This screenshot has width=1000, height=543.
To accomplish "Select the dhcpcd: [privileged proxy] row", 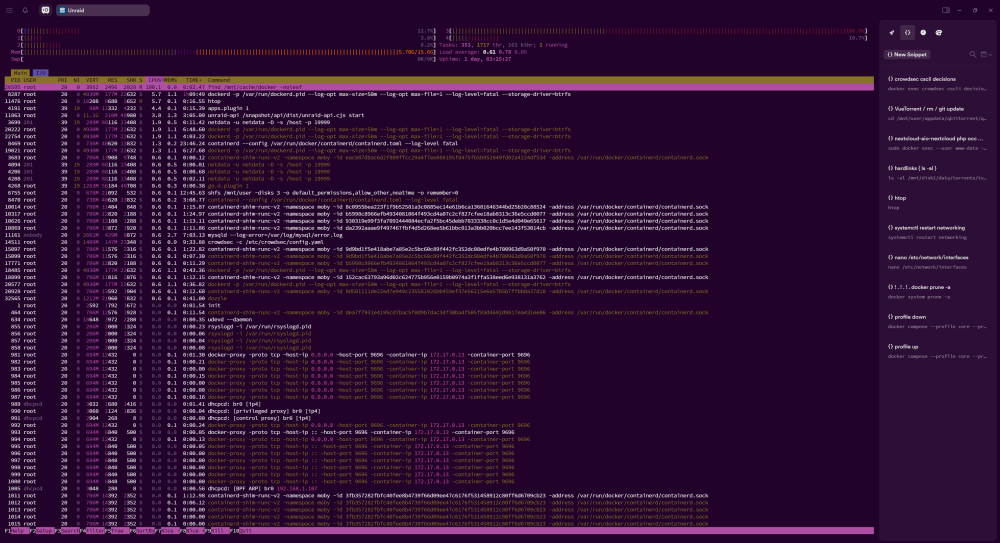I will tap(439, 411).
